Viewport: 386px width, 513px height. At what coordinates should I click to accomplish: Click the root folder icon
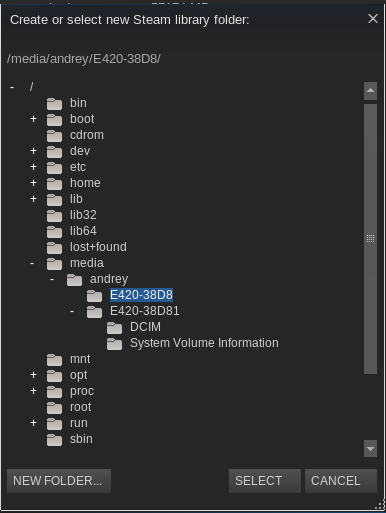pos(54,408)
